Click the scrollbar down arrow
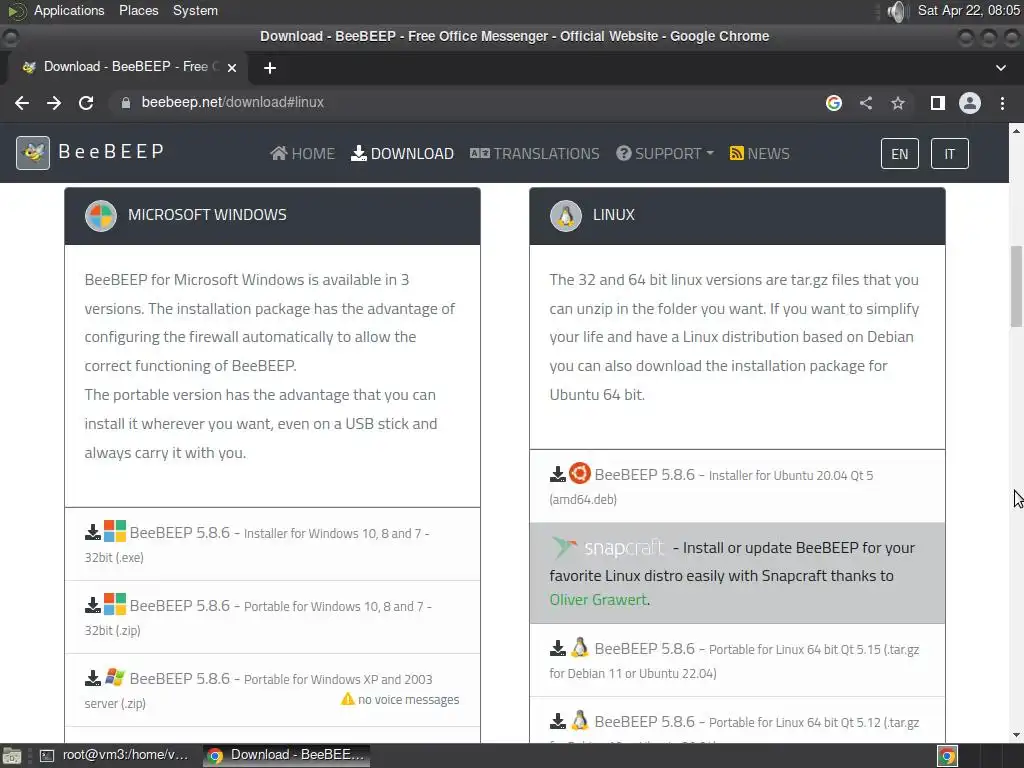The width and height of the screenshot is (1024, 768). (1016, 735)
